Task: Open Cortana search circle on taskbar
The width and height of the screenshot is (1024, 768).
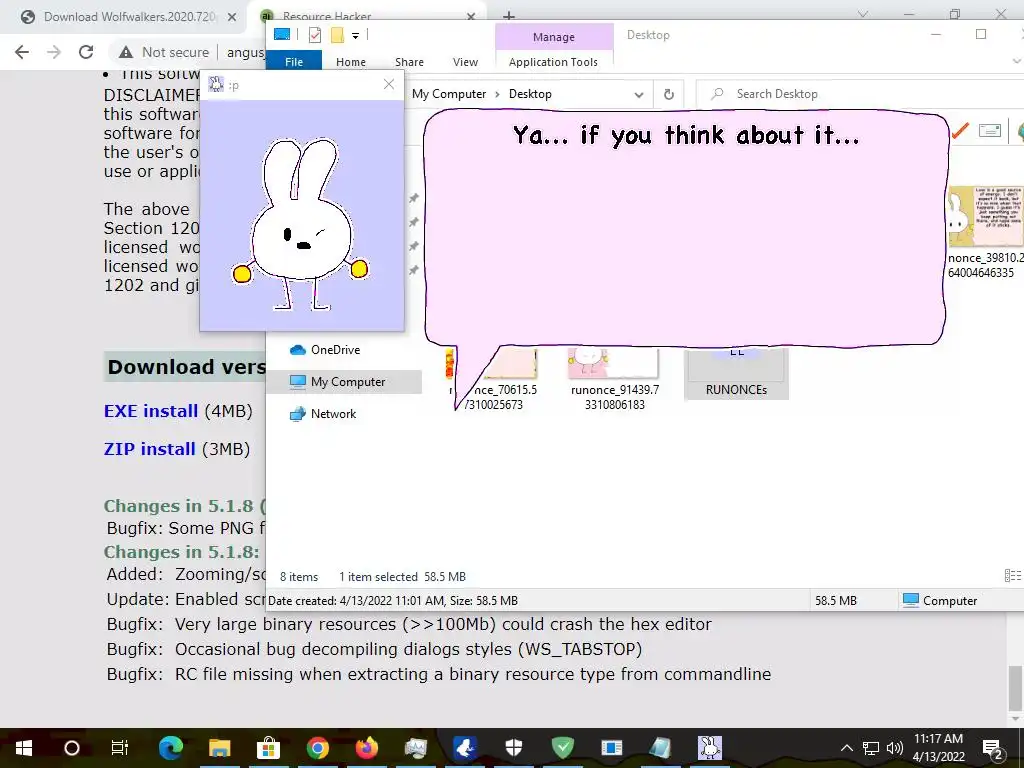Action: point(72,748)
